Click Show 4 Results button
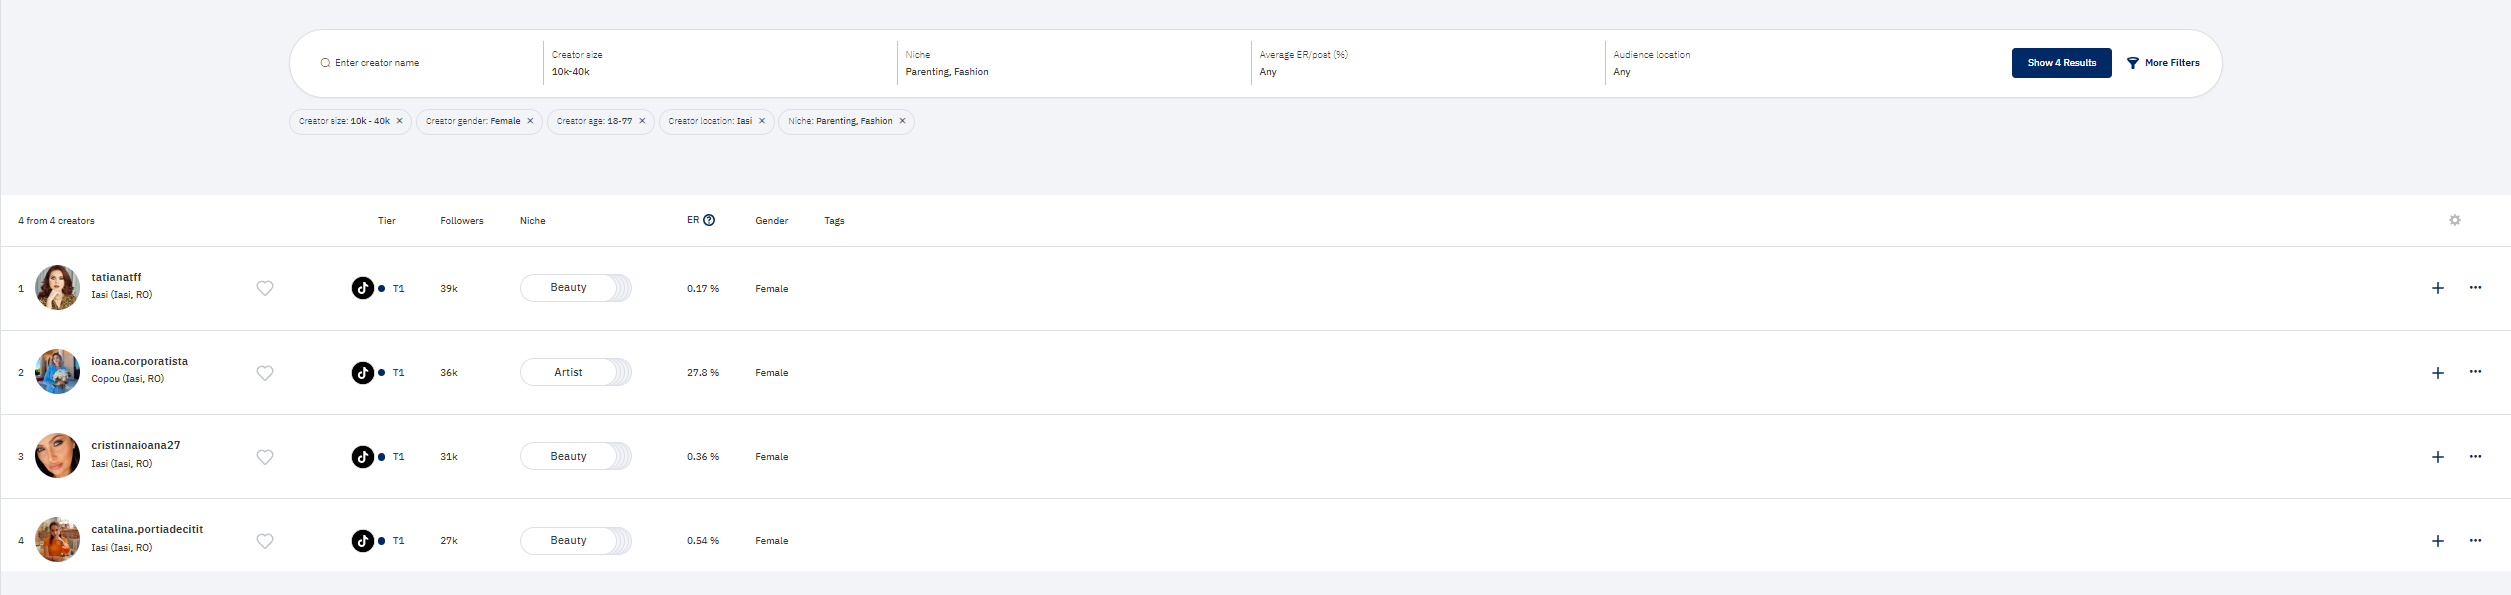 pos(2061,63)
